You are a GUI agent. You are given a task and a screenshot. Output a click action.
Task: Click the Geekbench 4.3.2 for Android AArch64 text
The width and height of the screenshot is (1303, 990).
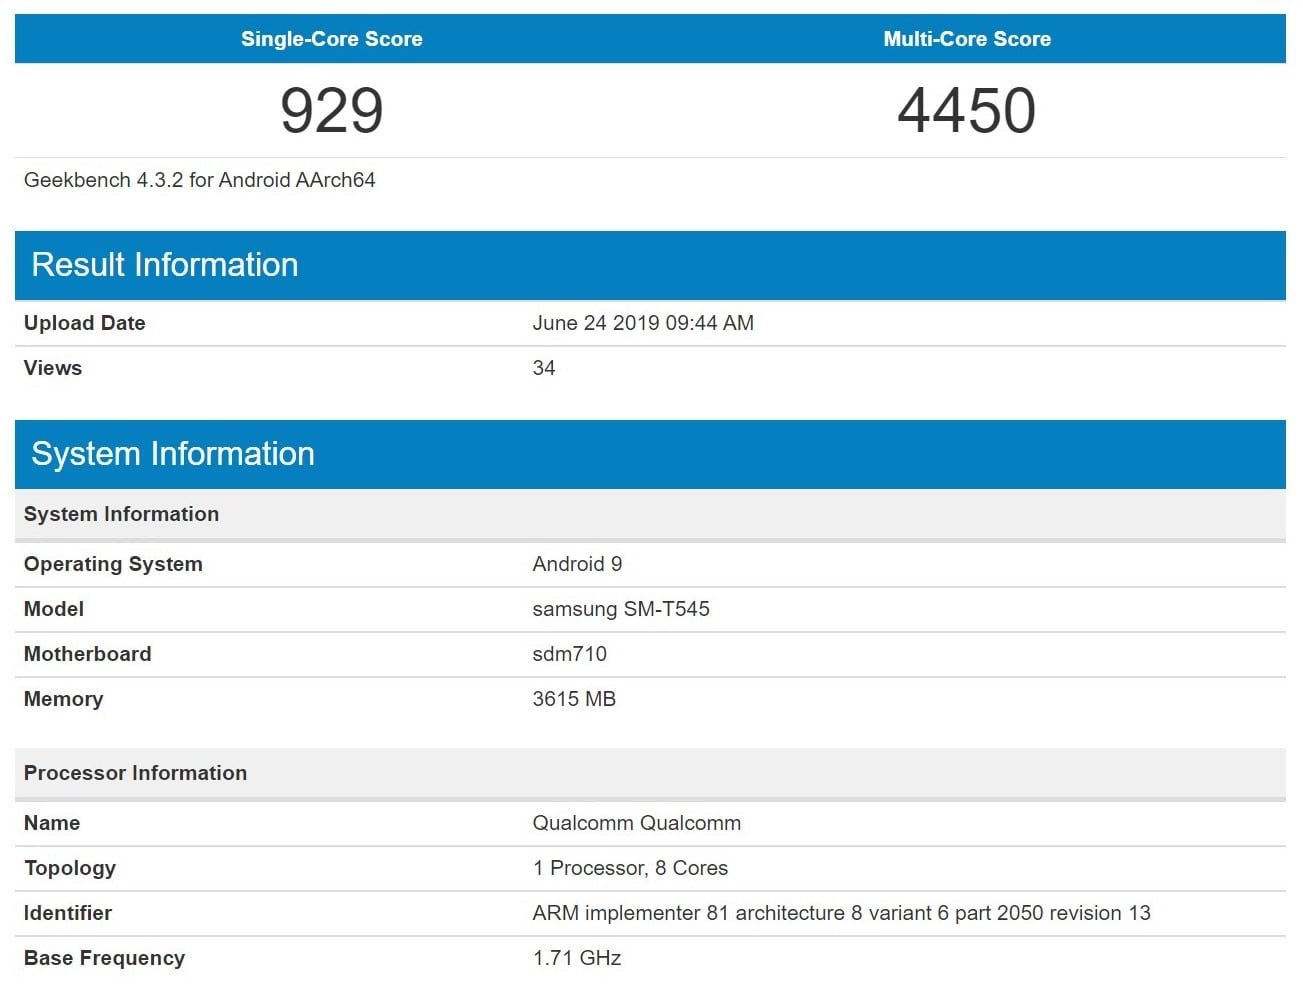point(200,180)
